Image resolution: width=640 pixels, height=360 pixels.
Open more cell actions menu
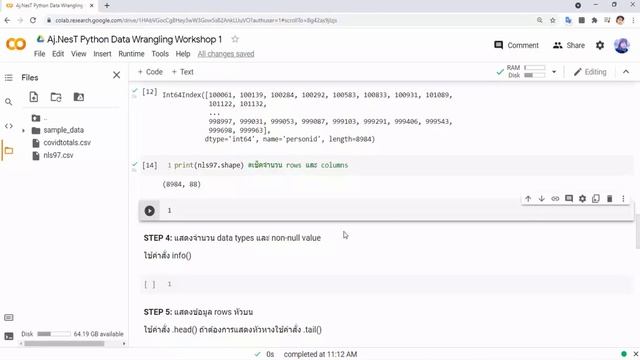click(623, 199)
